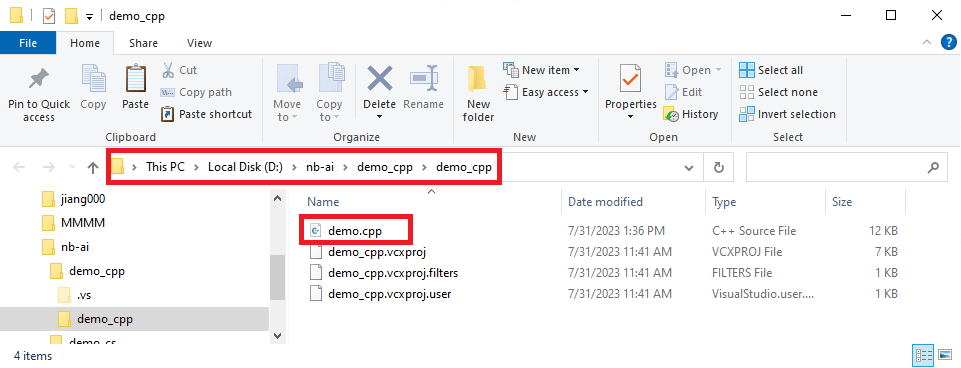This screenshot has width=961, height=368.
Task: Collapse the ribbon with the chevron
Action: [x=926, y=42]
